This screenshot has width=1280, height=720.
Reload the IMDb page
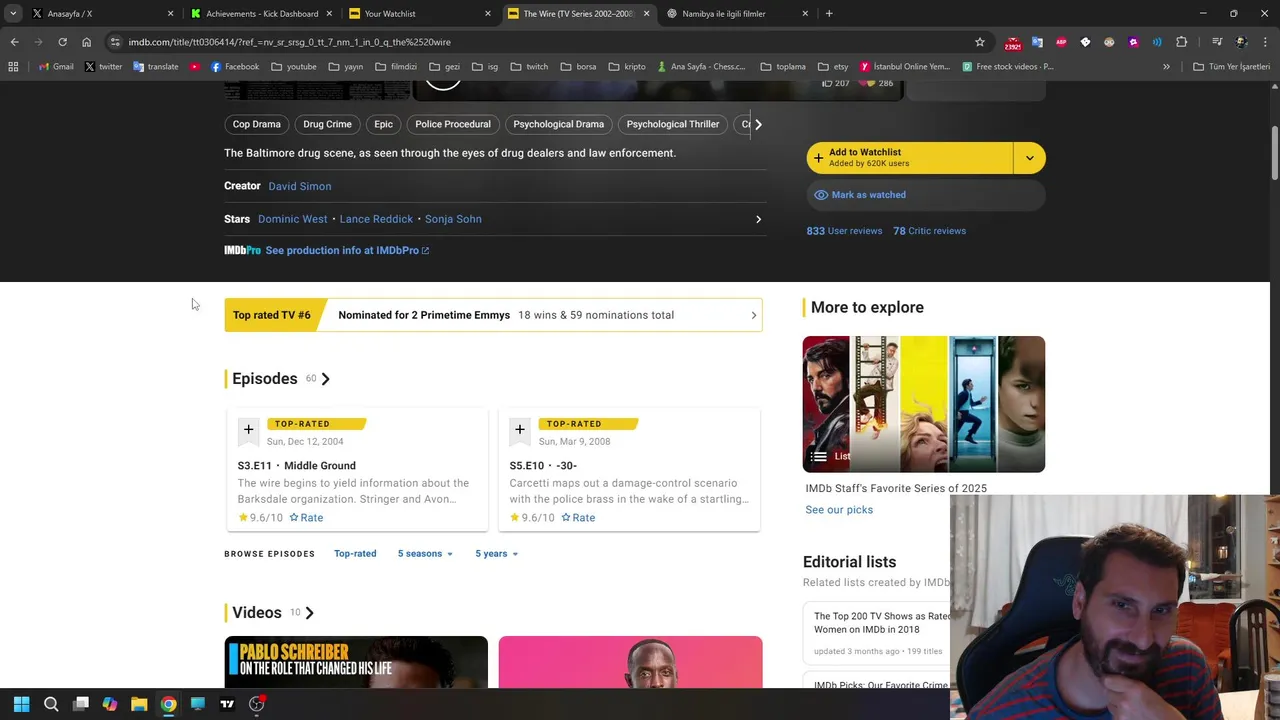pos(62,42)
